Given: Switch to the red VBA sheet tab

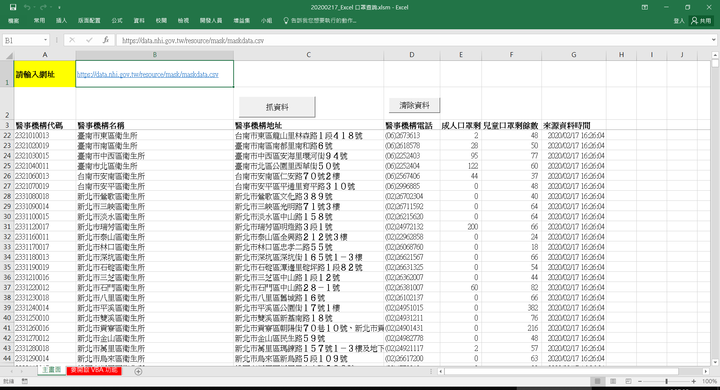Looking at the screenshot, I should tap(94, 370).
